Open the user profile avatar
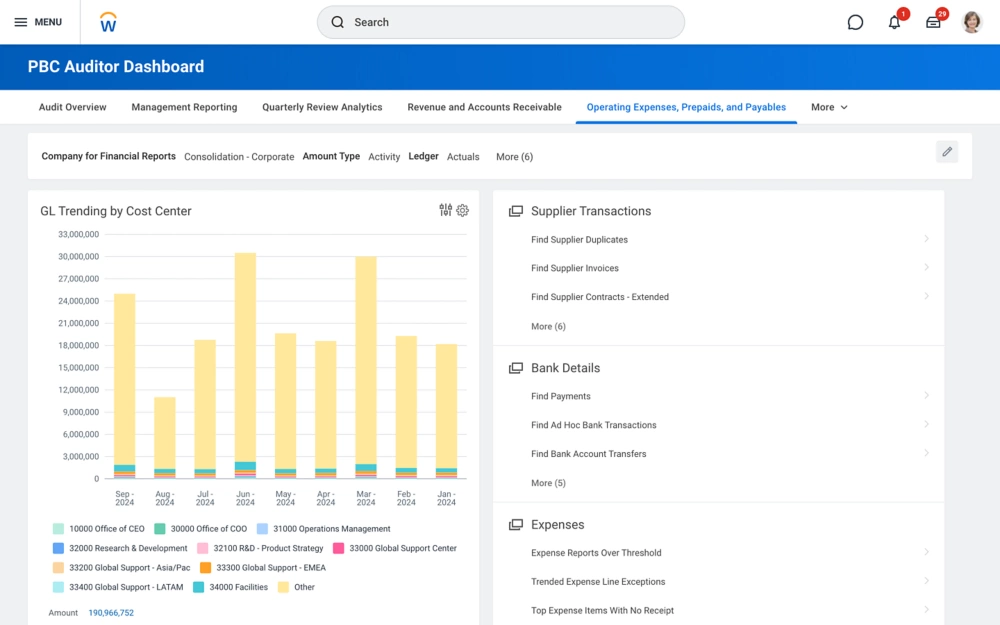1000x625 pixels. pyautogui.click(x=972, y=22)
